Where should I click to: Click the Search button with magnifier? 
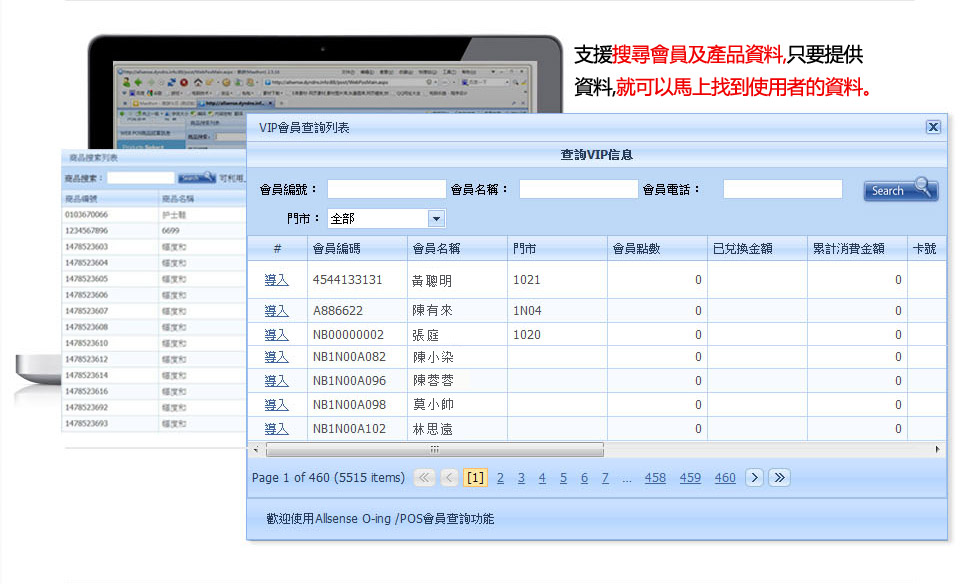(x=900, y=190)
